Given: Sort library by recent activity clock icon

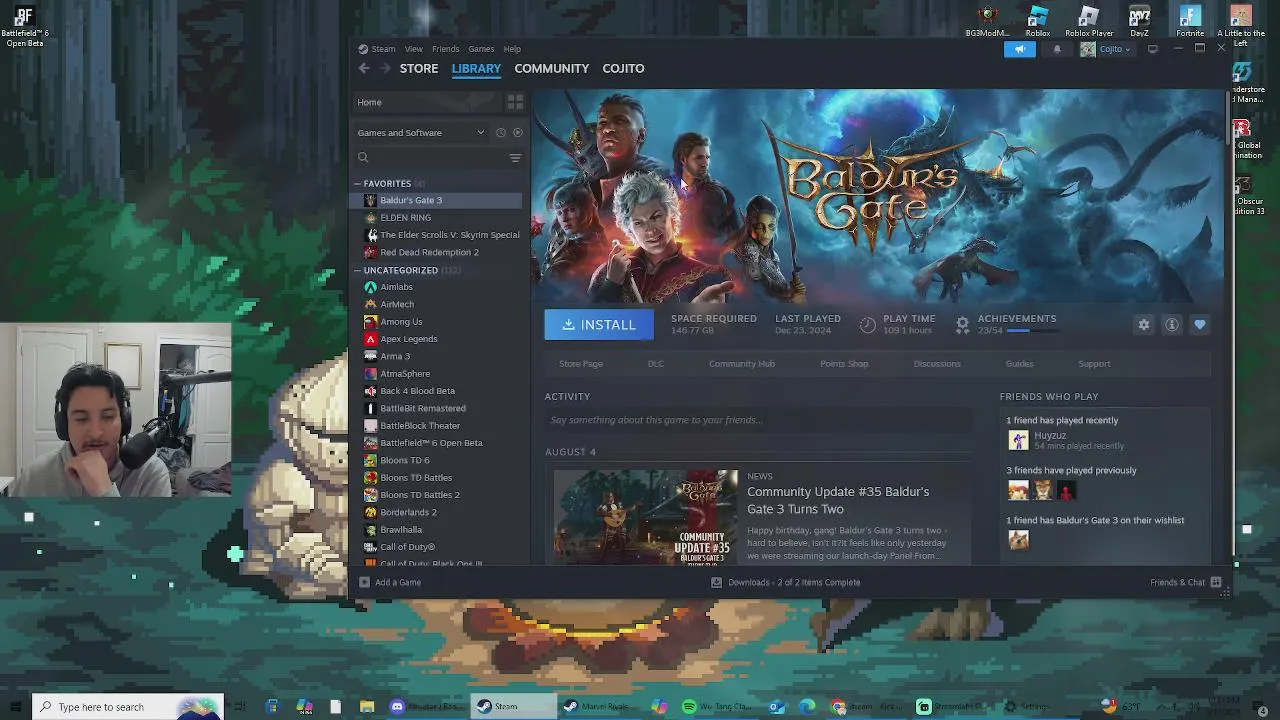Looking at the screenshot, I should [501, 132].
